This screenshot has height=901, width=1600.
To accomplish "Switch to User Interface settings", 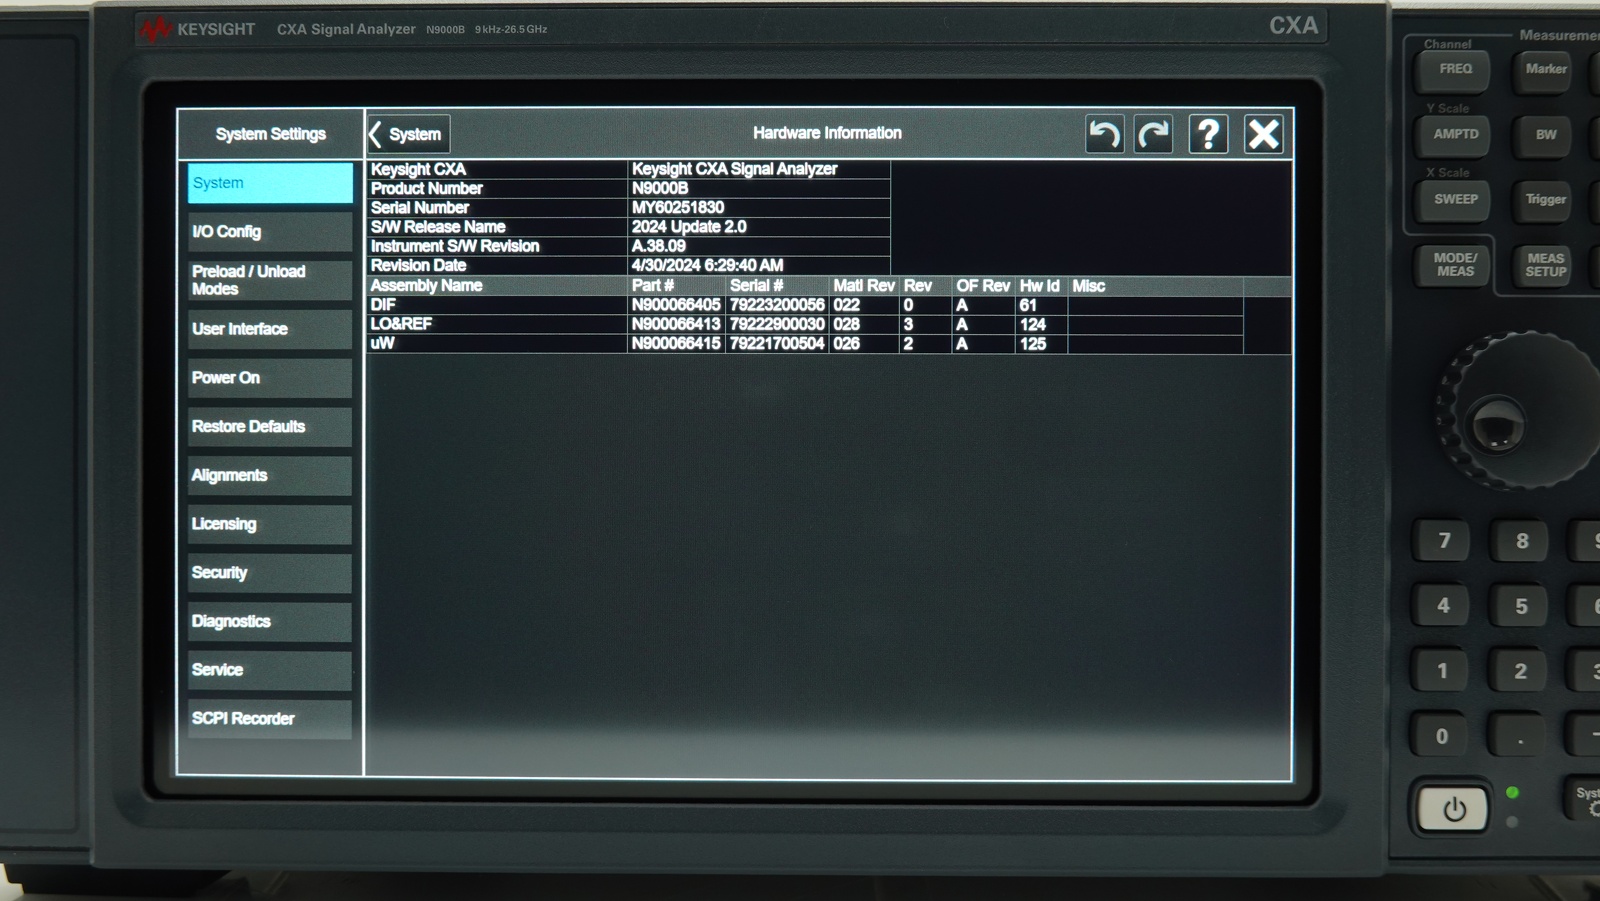I will 270,329.
